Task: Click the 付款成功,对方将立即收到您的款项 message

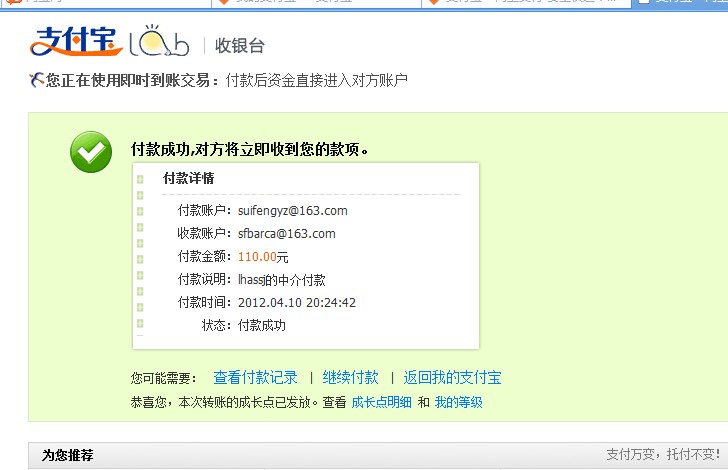Action: coord(249,150)
